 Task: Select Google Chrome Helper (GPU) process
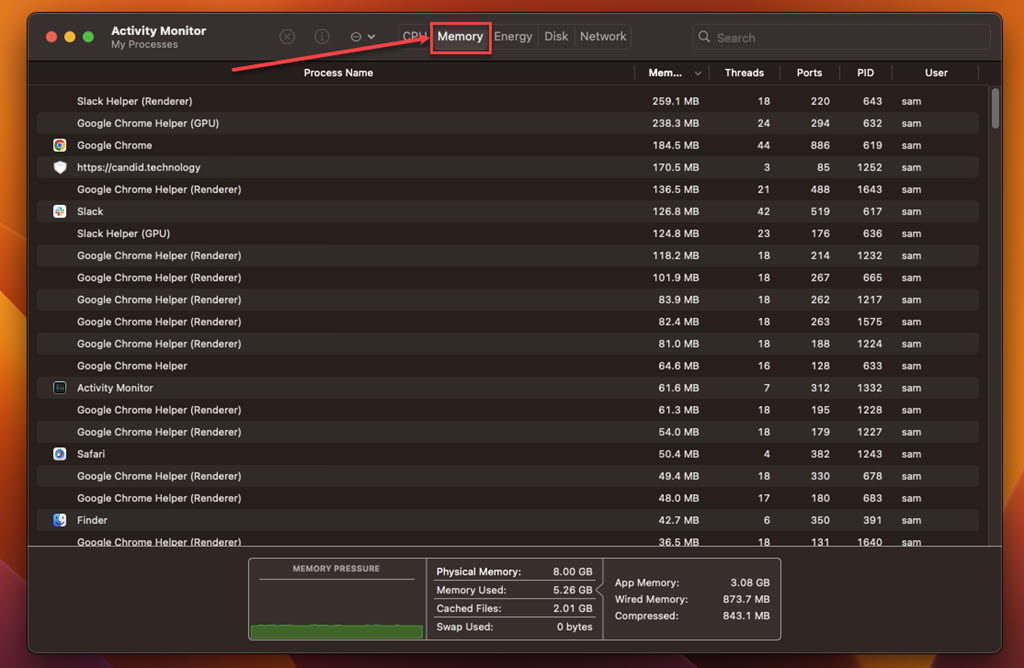pos(148,123)
